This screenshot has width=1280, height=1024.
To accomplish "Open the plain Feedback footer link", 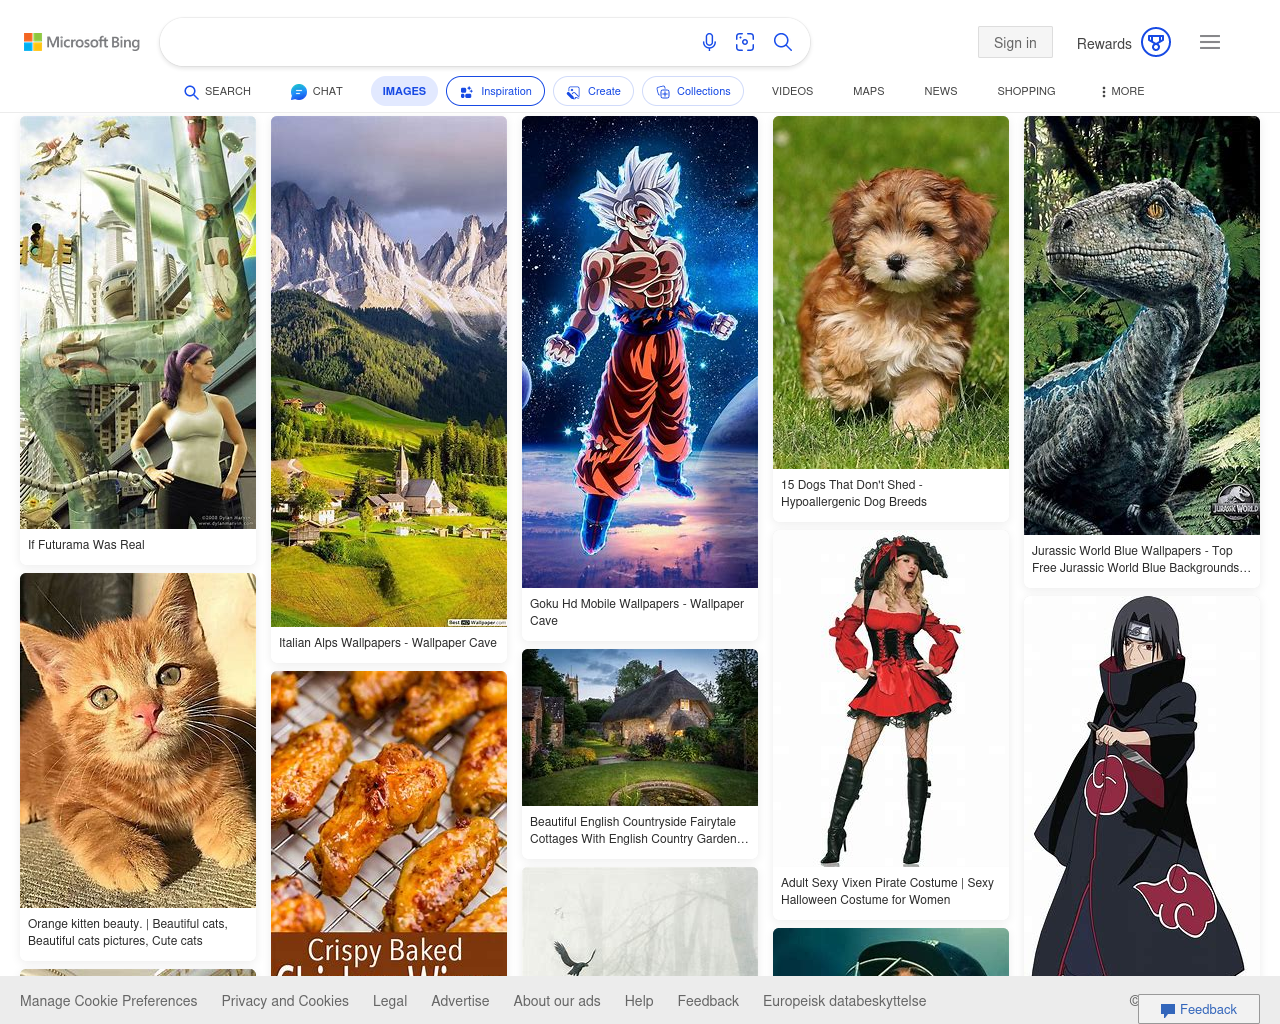I will [x=708, y=1001].
